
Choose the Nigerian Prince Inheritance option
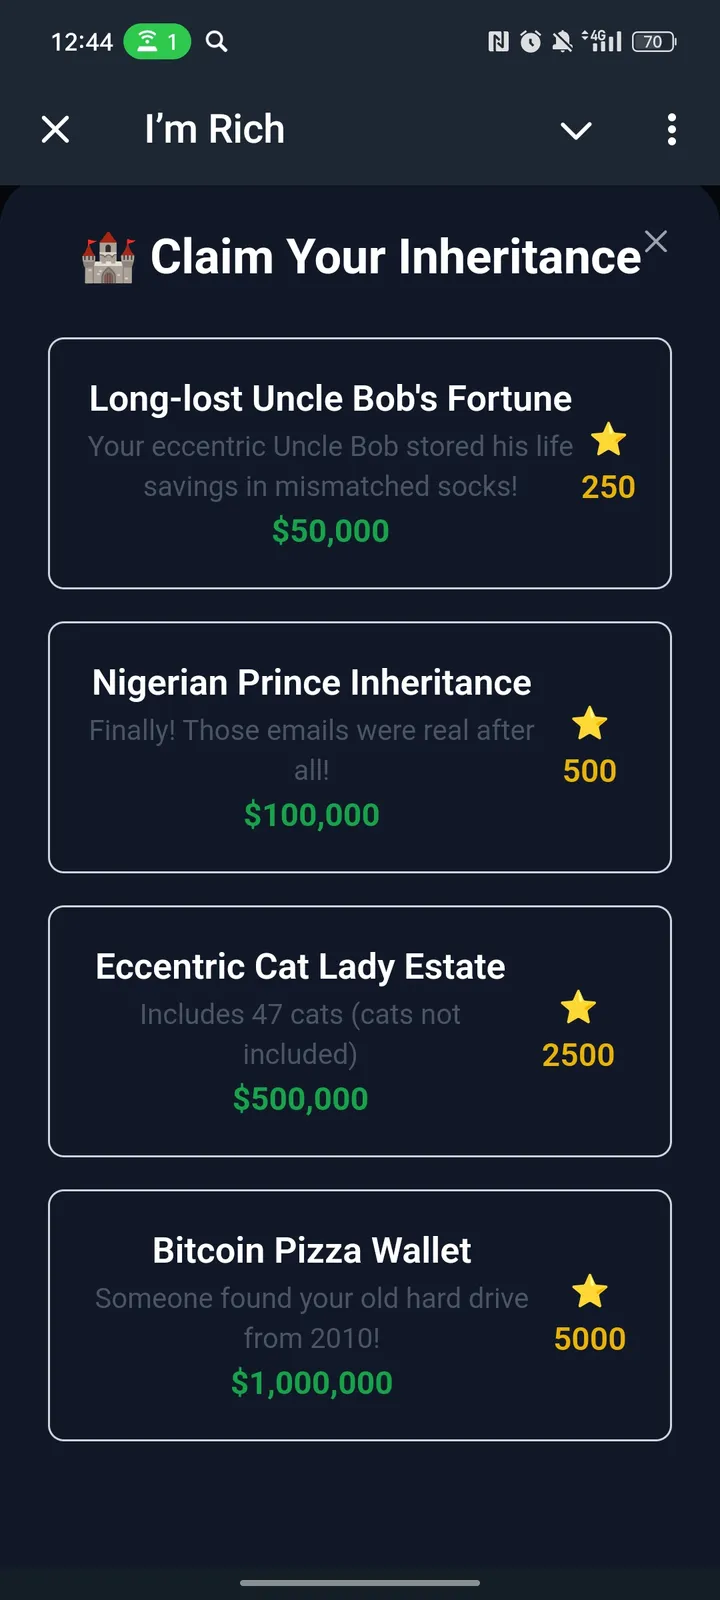360,747
